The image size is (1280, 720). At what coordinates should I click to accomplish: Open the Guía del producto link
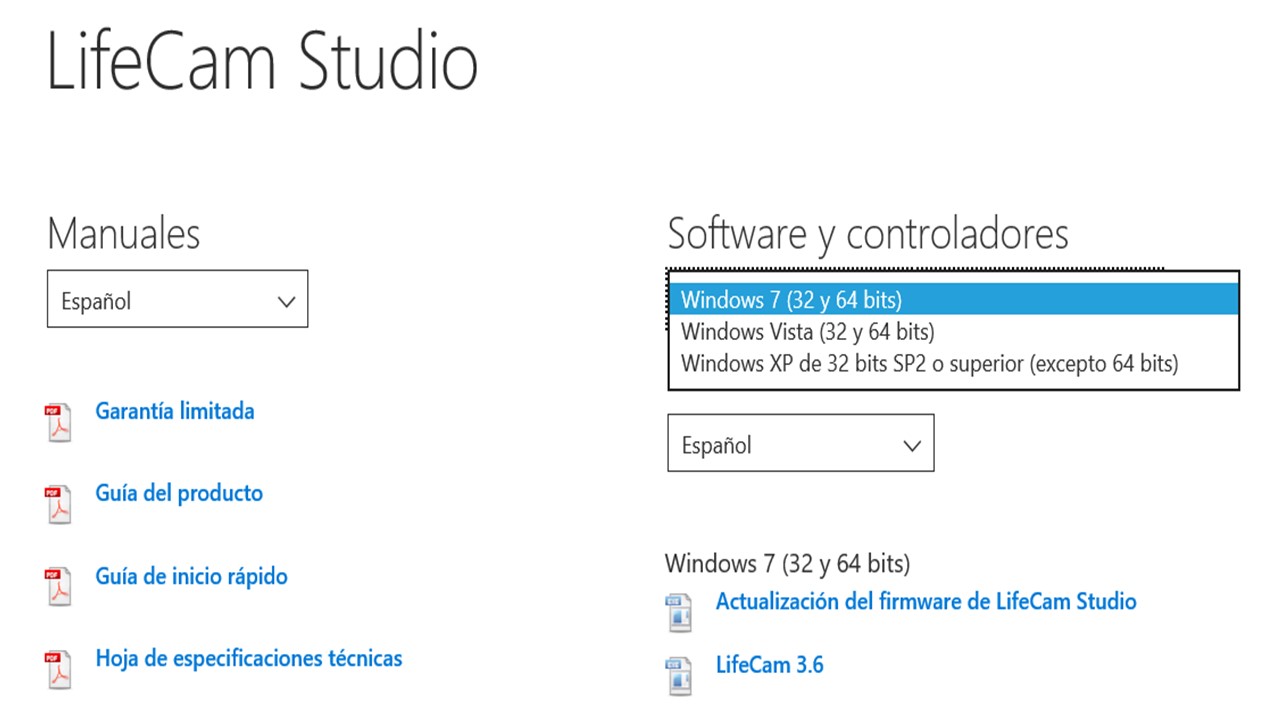(x=179, y=493)
